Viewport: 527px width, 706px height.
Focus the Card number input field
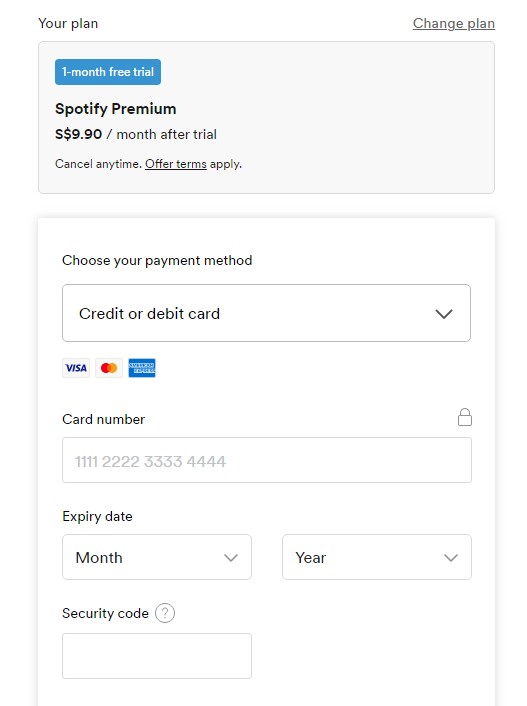pos(267,460)
